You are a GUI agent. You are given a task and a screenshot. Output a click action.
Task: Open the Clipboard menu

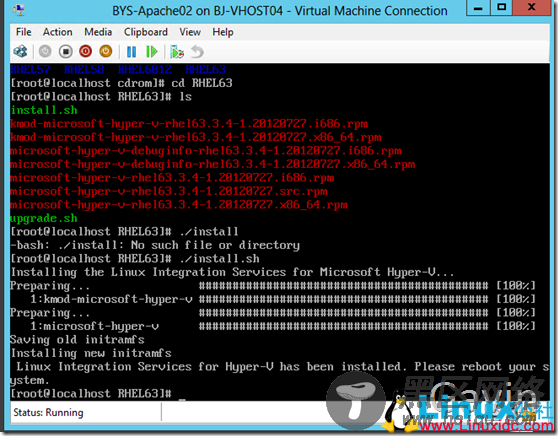pos(146,32)
